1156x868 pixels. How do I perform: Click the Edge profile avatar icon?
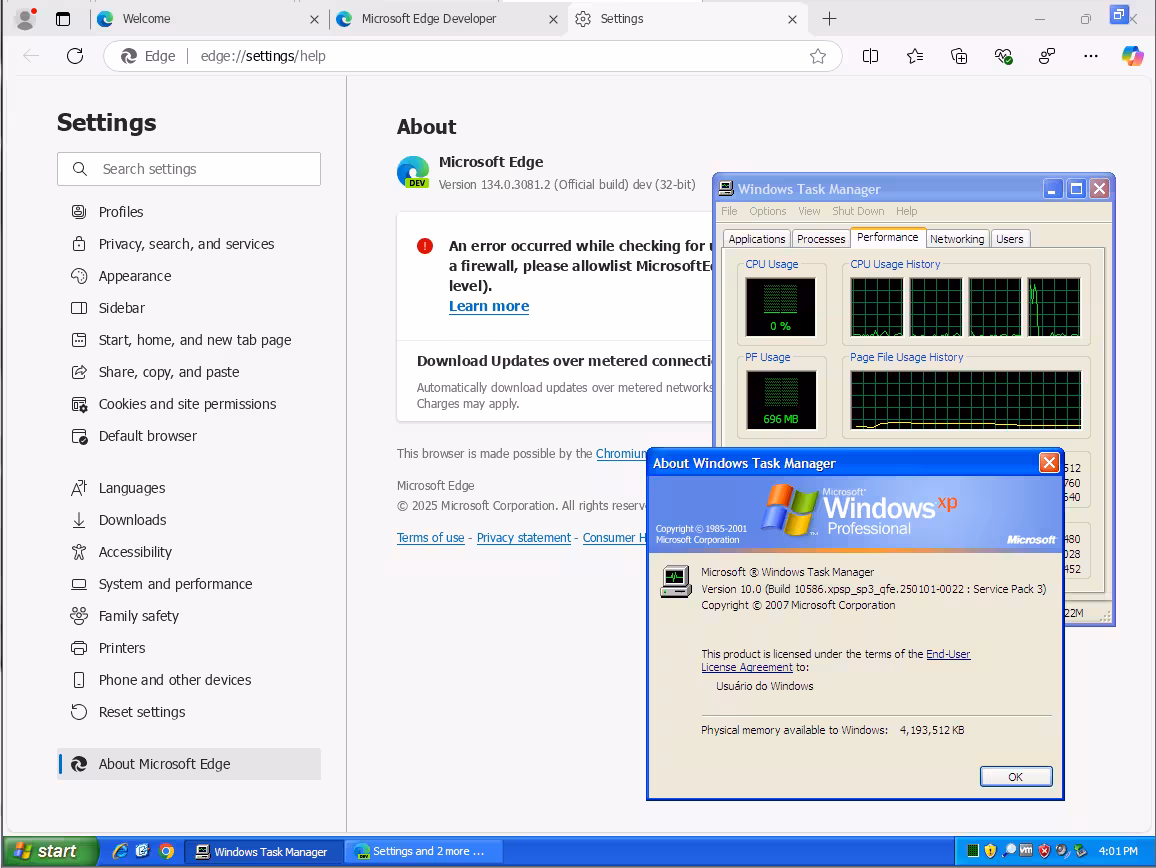[x=25, y=18]
